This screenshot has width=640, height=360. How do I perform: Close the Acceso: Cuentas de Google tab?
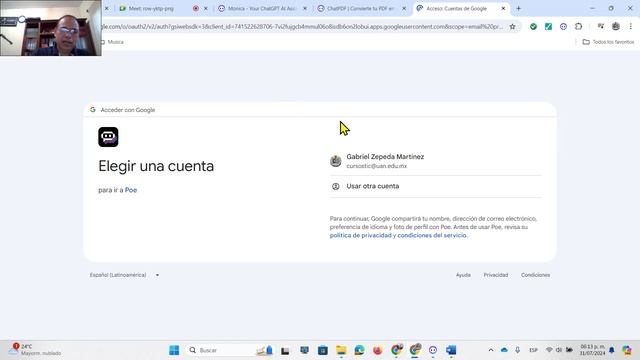(x=503, y=8)
